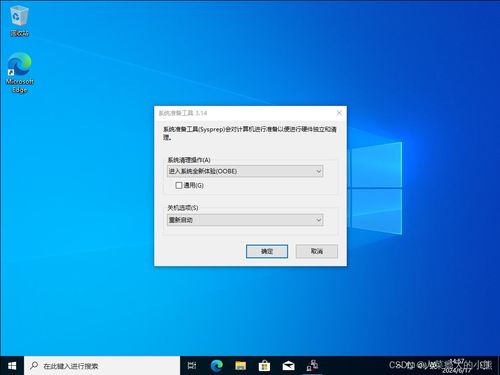The width and height of the screenshot is (500, 375).
Task: Close the Sysprep dialog window
Action: click(339, 113)
